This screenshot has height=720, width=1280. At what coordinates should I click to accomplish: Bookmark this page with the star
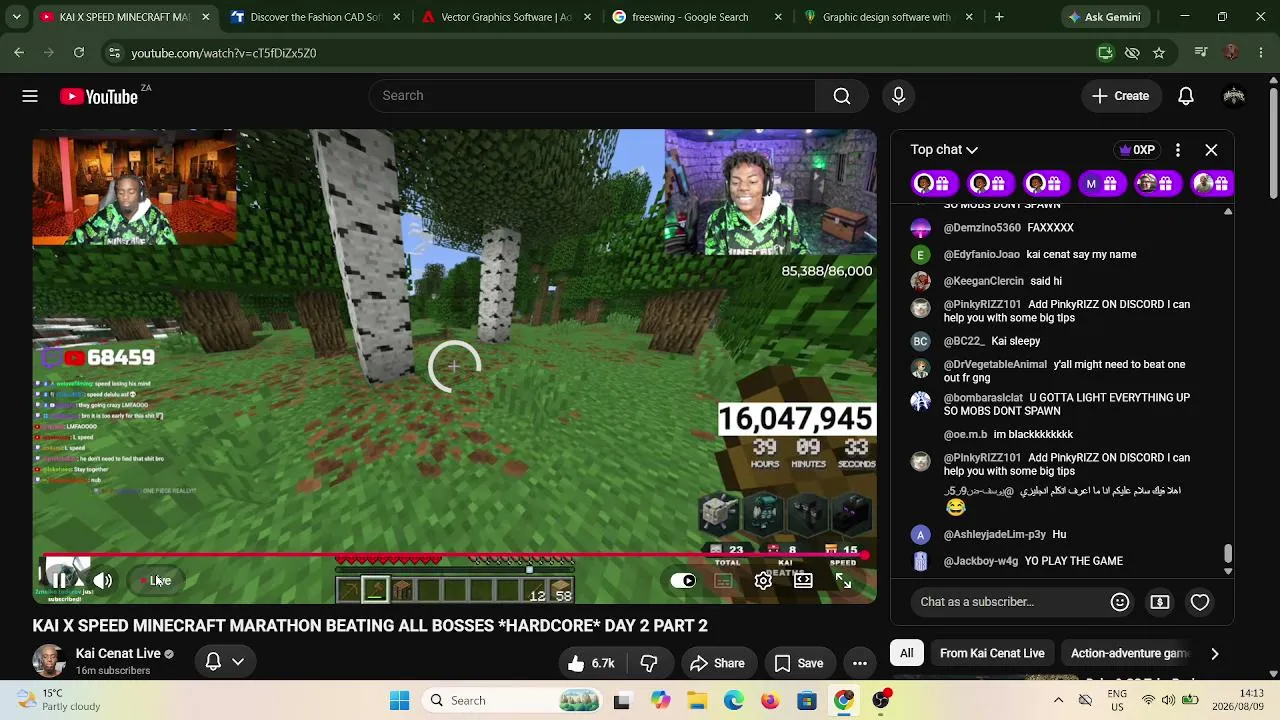click(1159, 53)
